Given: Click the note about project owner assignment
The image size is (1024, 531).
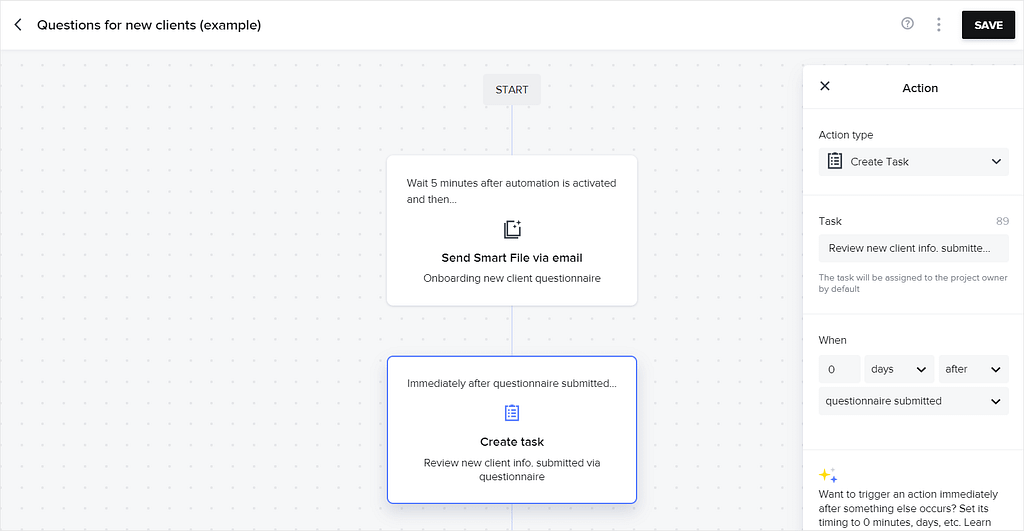Looking at the screenshot, I should coord(913,283).
